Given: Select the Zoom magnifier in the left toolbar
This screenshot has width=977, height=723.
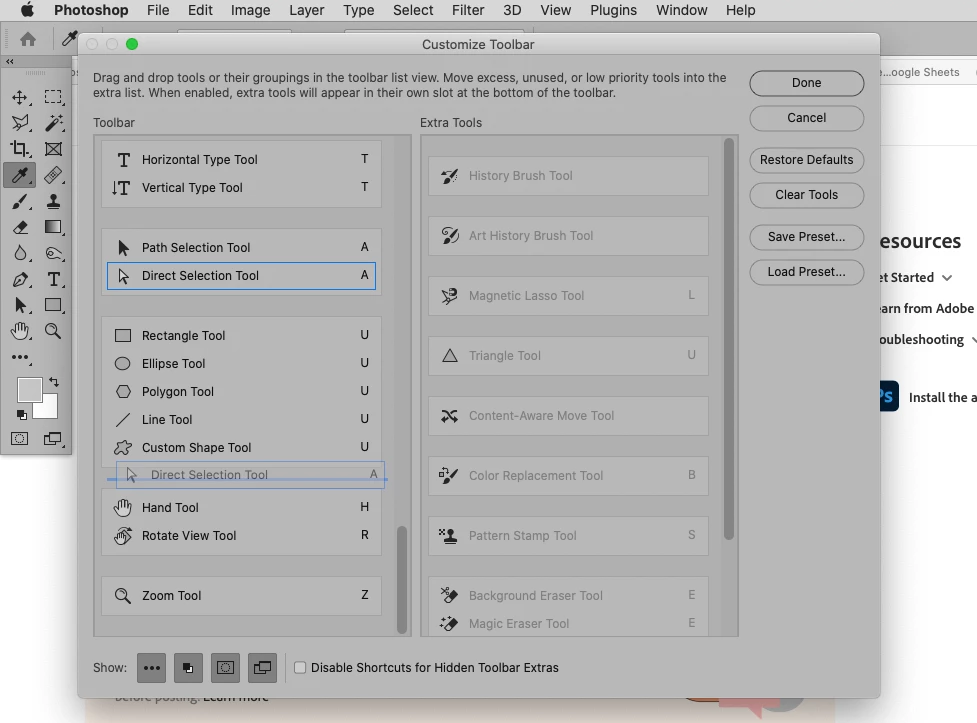Looking at the screenshot, I should pos(53,331).
